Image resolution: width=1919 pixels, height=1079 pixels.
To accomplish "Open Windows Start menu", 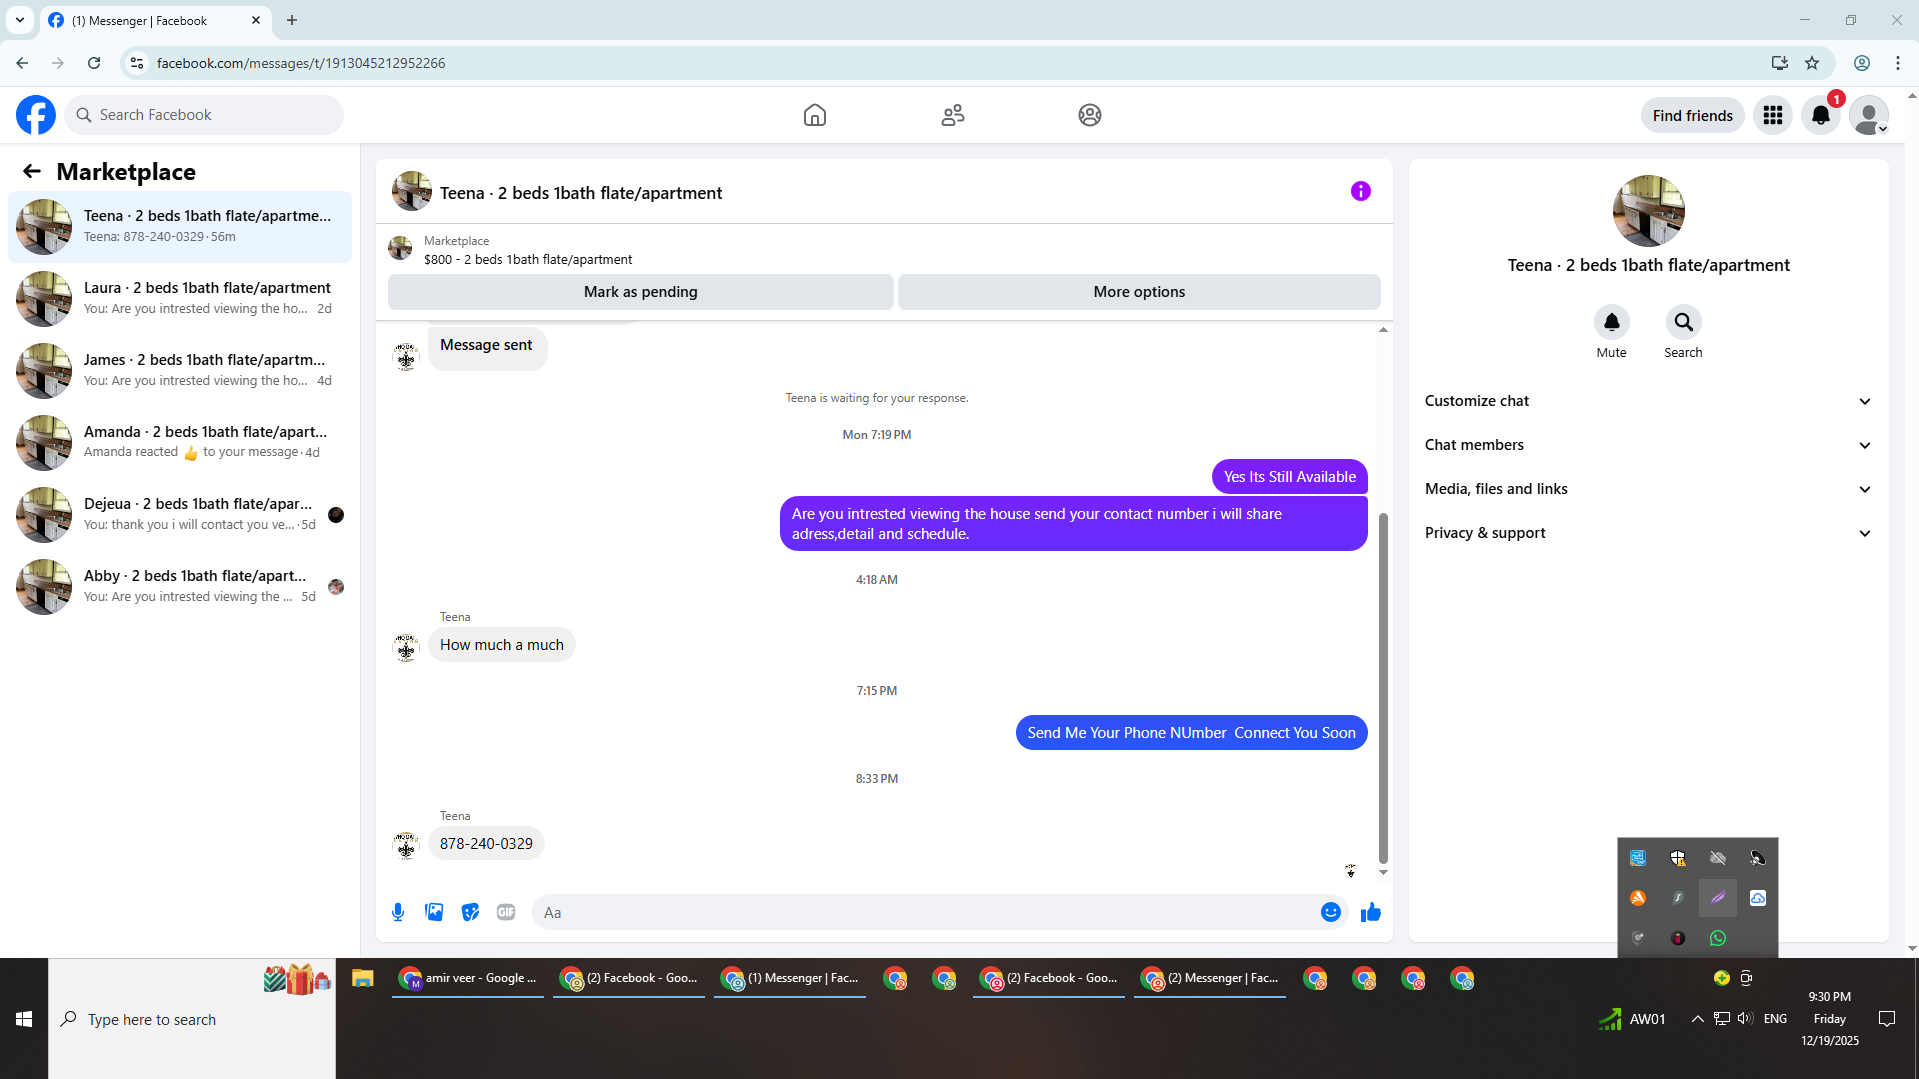I will tap(24, 1019).
